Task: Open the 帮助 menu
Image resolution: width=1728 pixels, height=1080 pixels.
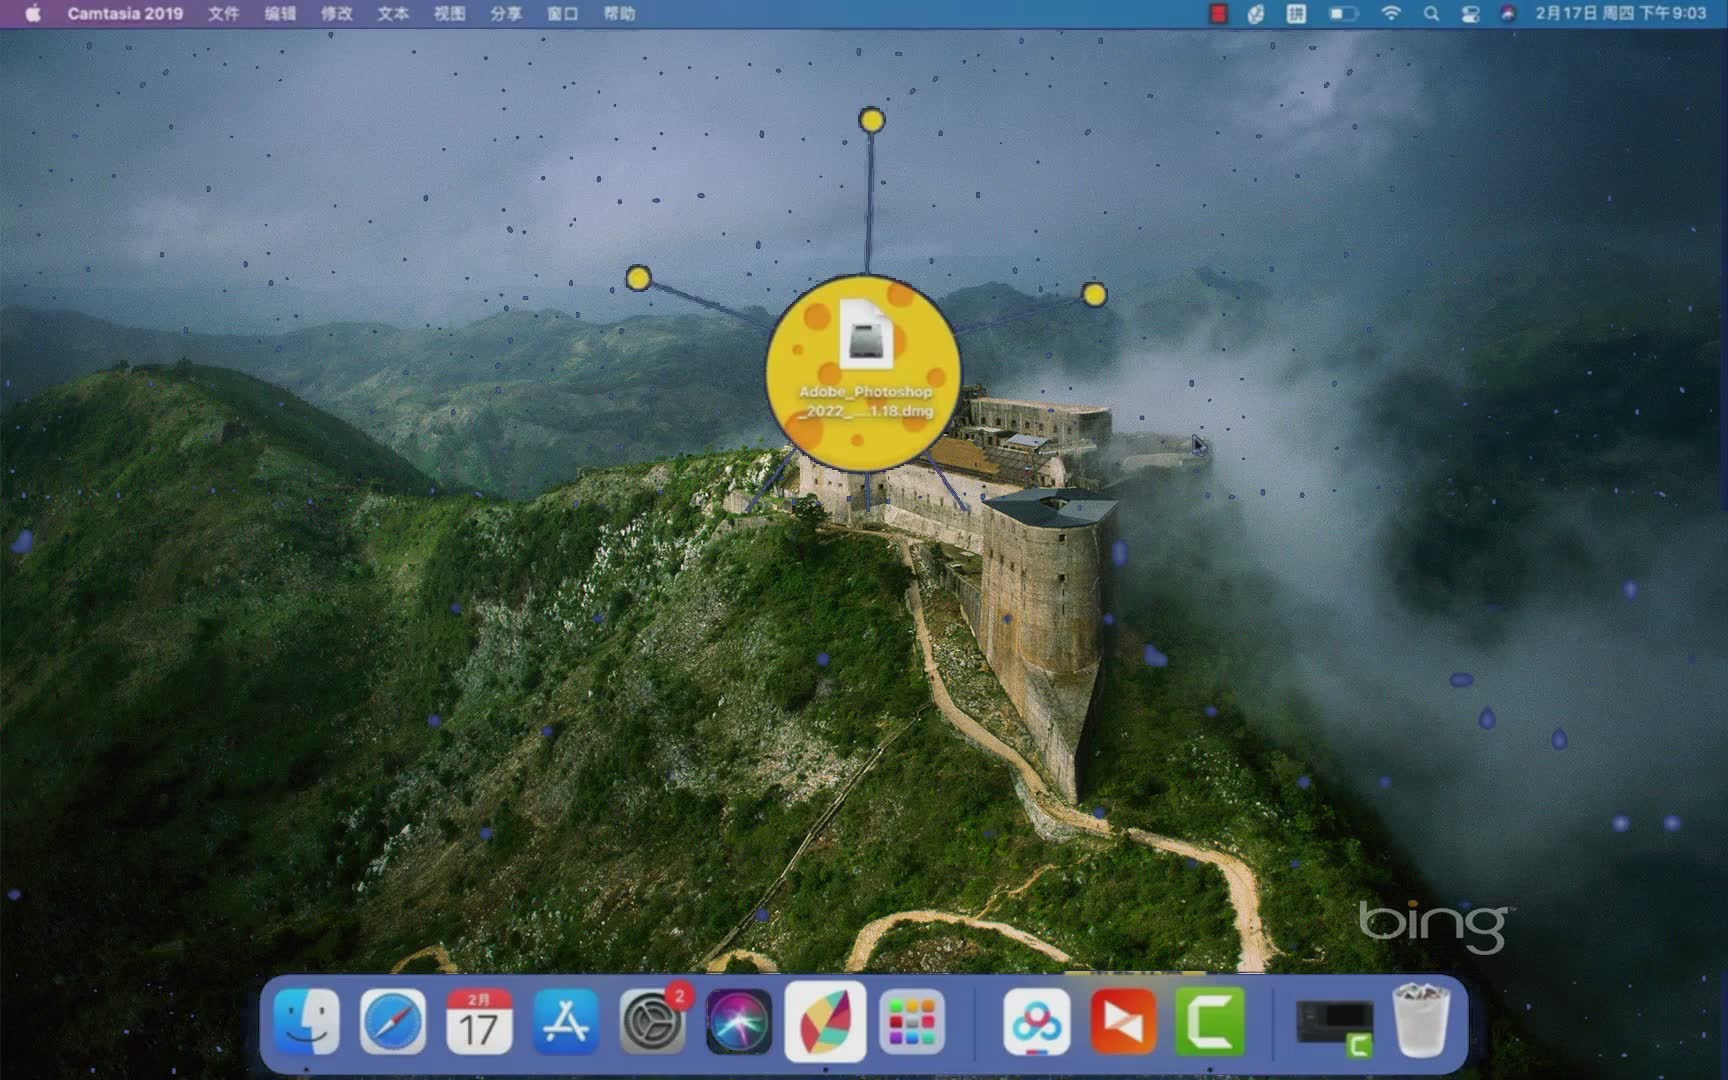Action: pyautogui.click(x=620, y=13)
